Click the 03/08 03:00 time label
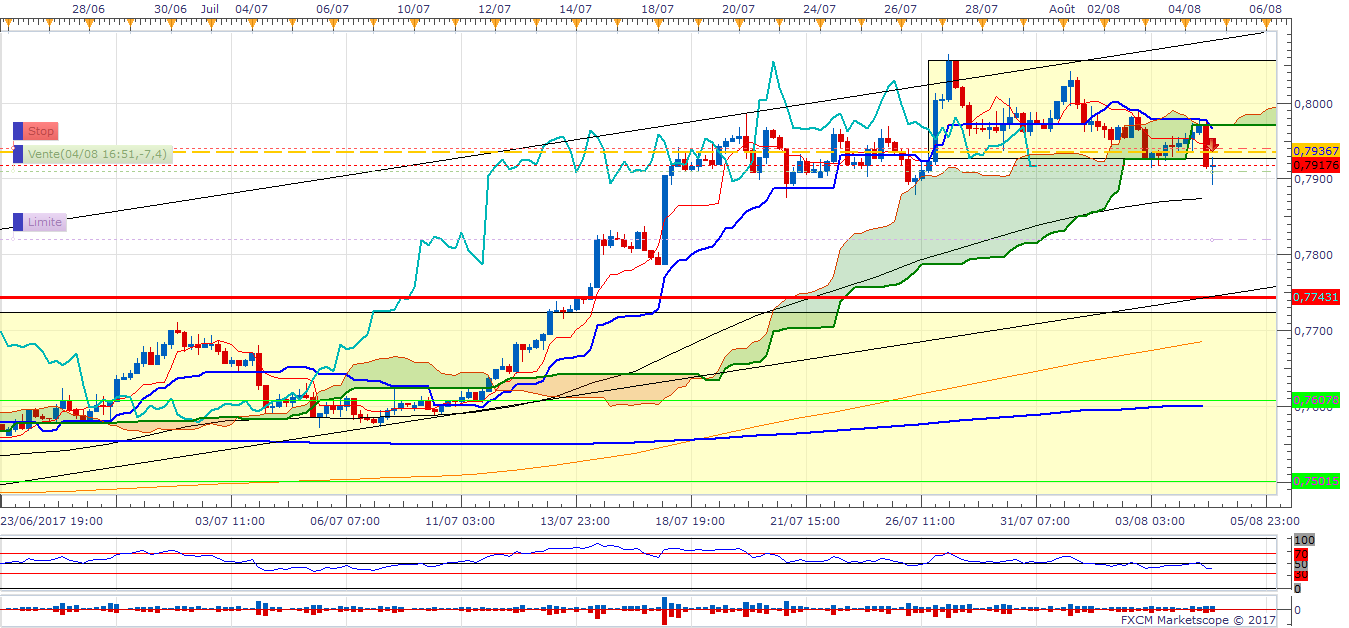The width and height of the screenshot is (1349, 628). pos(1150,521)
